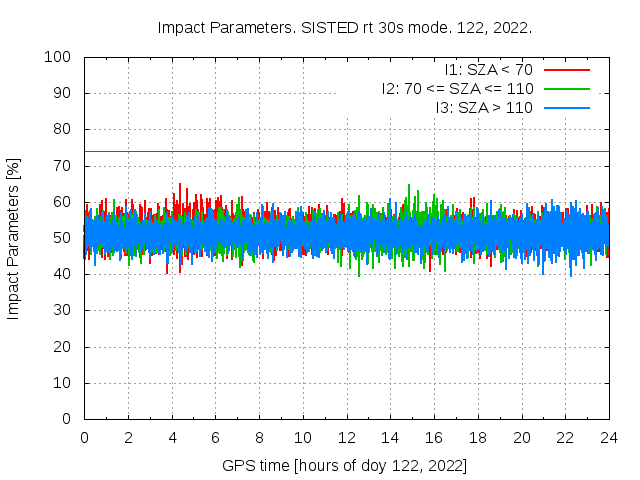
Task: Select the 'I1: SZA < 70' legend label
Action: 488,70
